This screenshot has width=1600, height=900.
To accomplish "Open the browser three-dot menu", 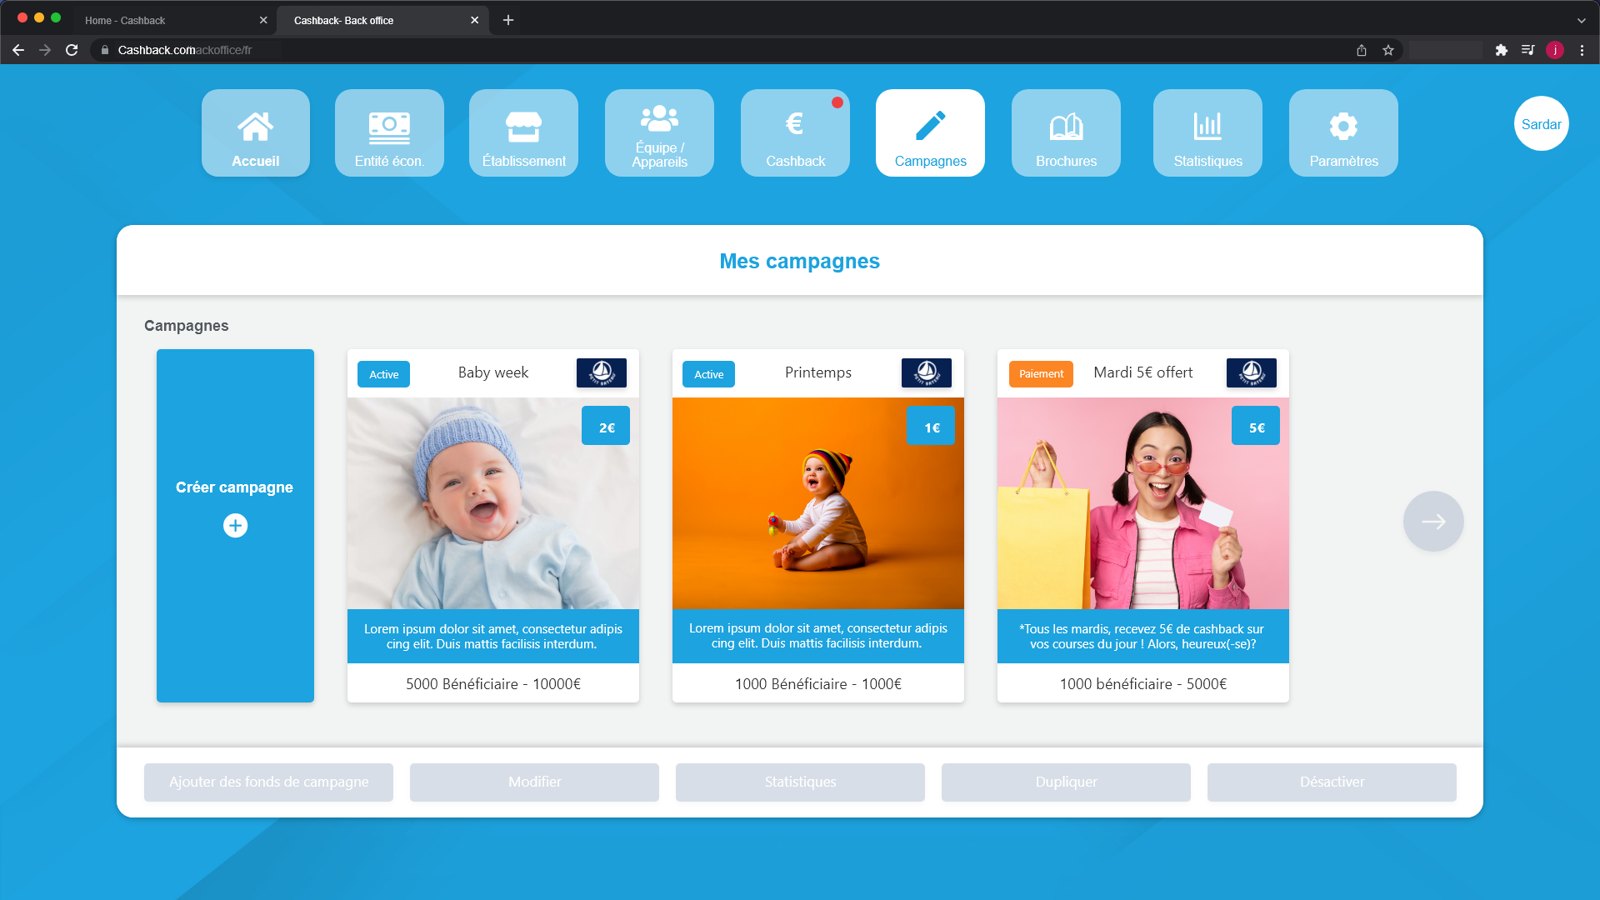I will (x=1582, y=50).
